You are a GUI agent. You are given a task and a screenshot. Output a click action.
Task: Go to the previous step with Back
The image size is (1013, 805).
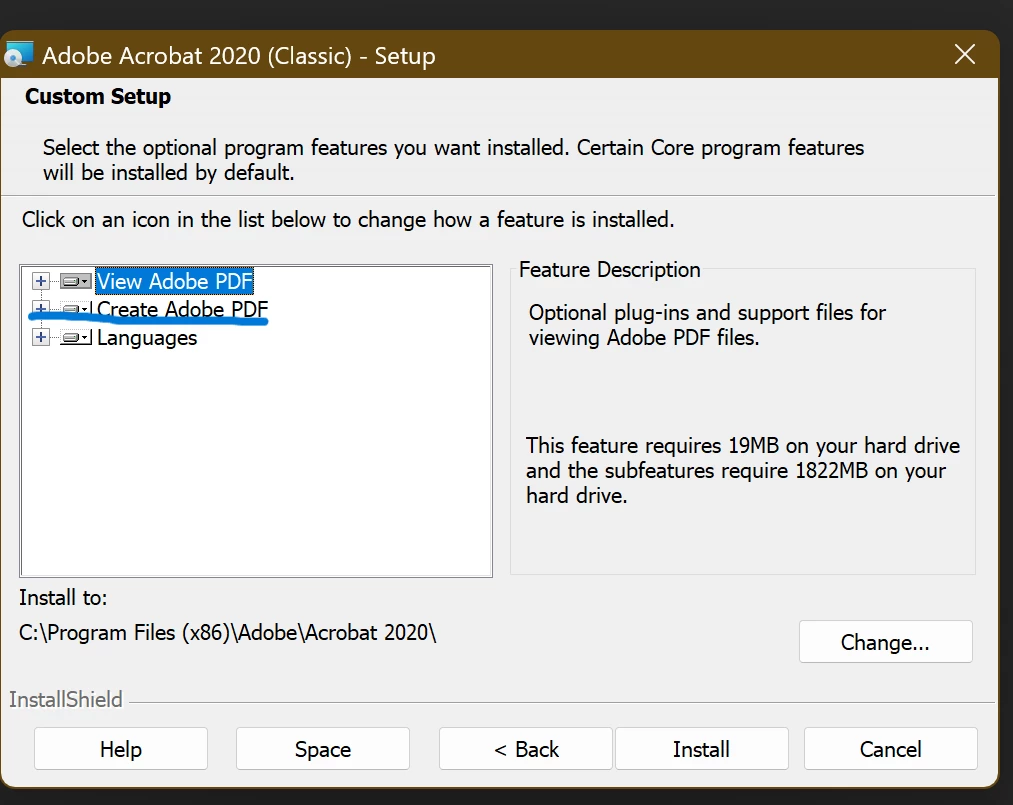point(526,749)
